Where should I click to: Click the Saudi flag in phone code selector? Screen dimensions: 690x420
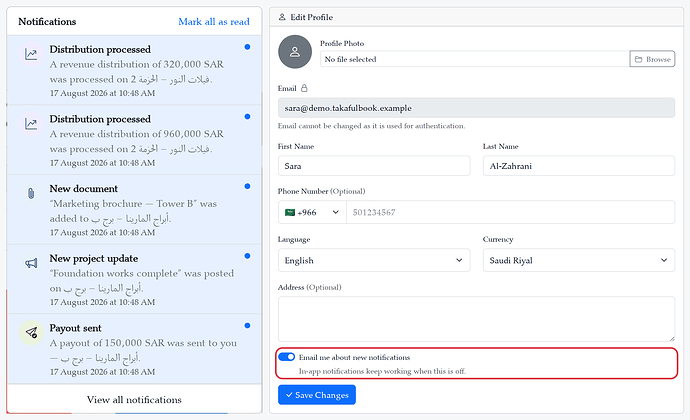click(290, 212)
